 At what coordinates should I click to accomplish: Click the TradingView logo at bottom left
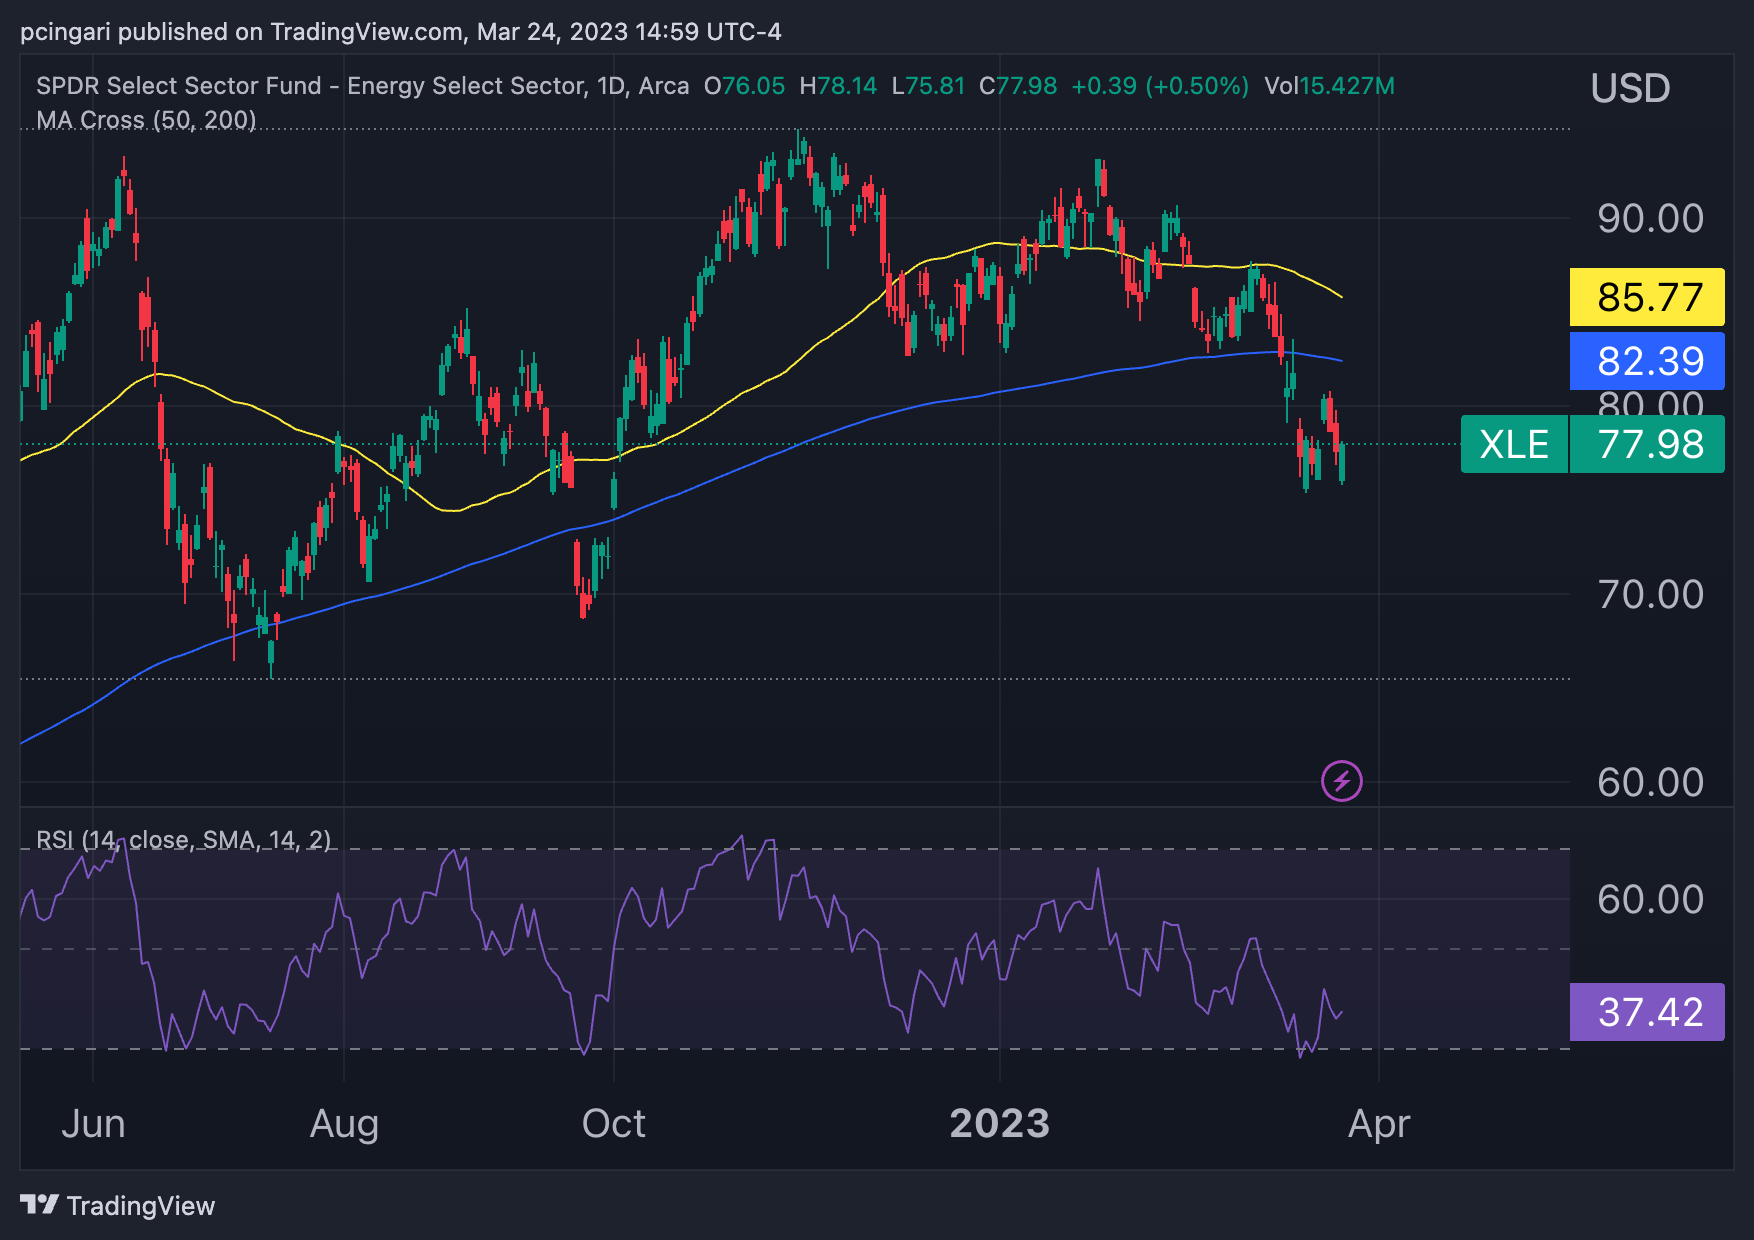click(118, 1205)
